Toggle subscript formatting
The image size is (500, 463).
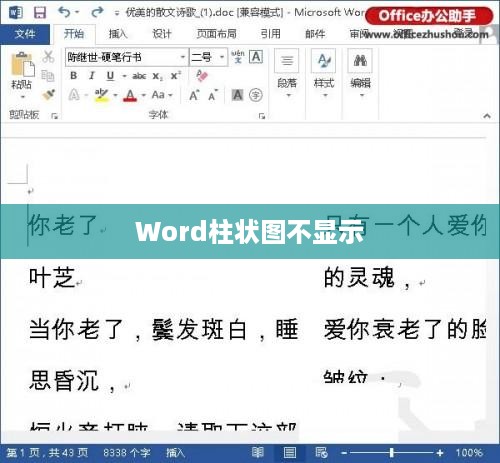point(158,76)
